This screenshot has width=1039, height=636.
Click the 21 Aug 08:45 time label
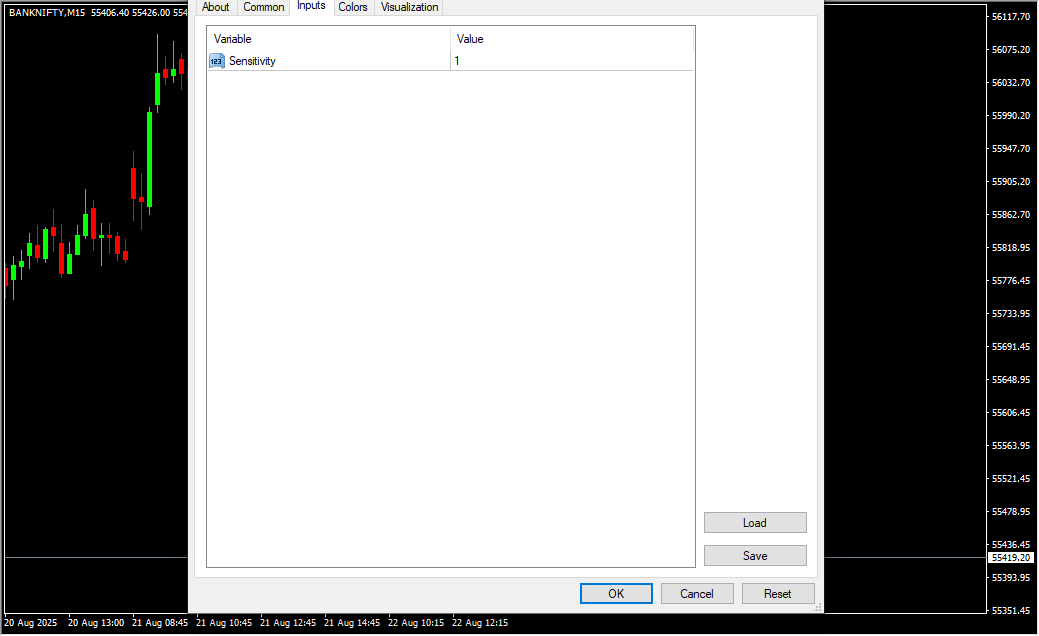160,622
